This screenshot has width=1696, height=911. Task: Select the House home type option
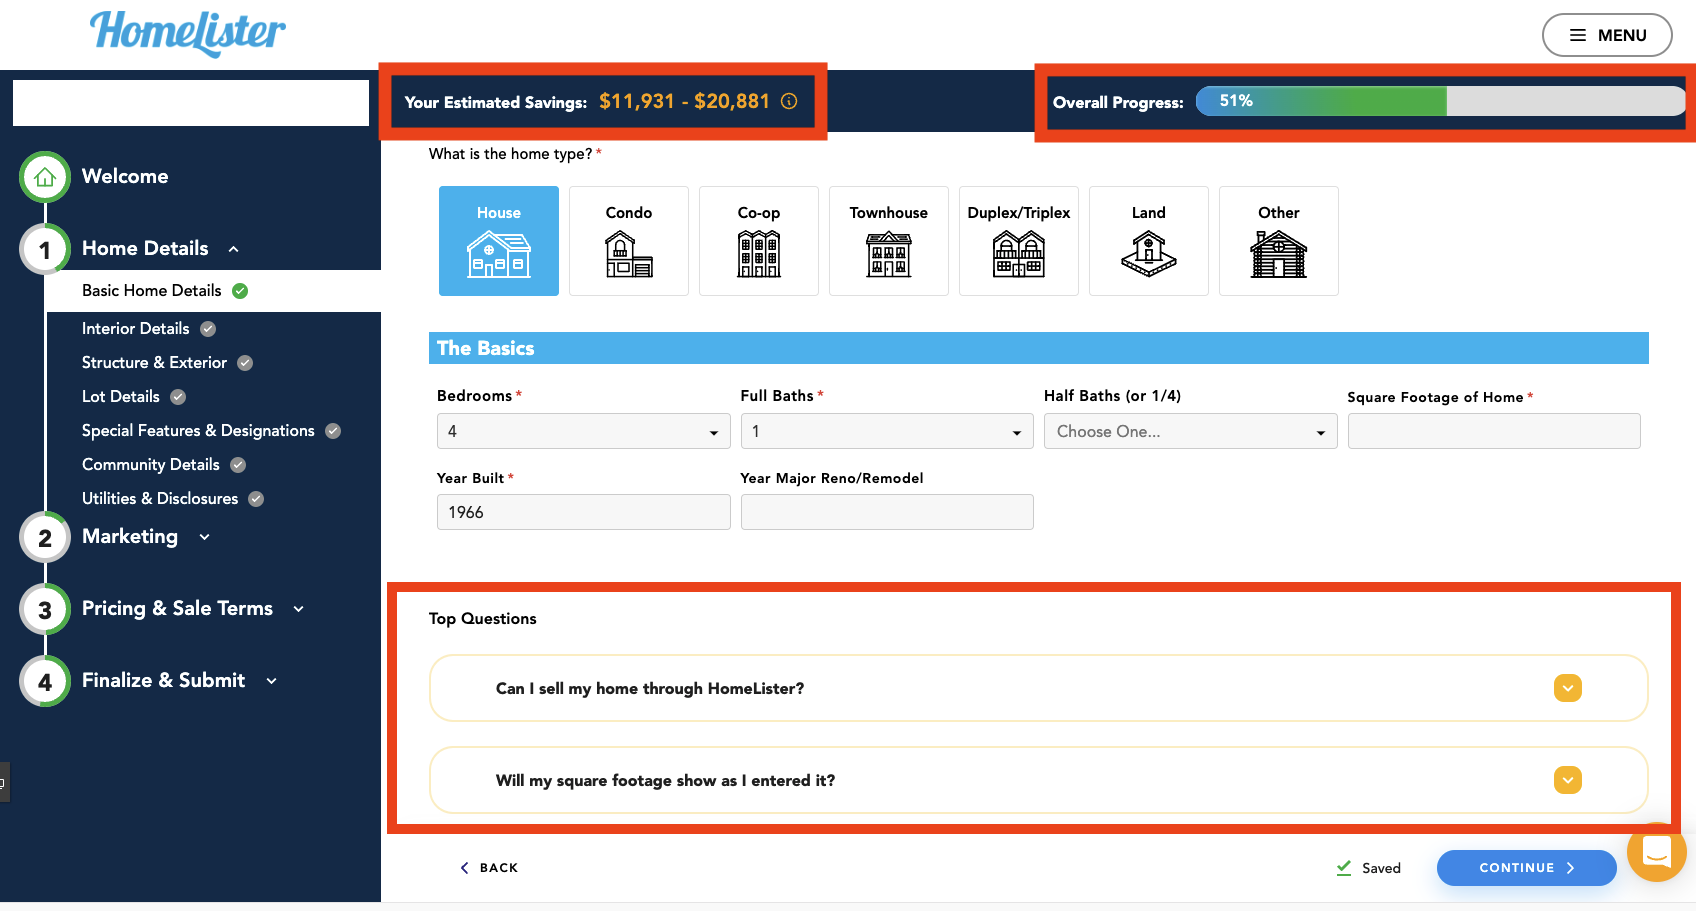click(x=498, y=241)
